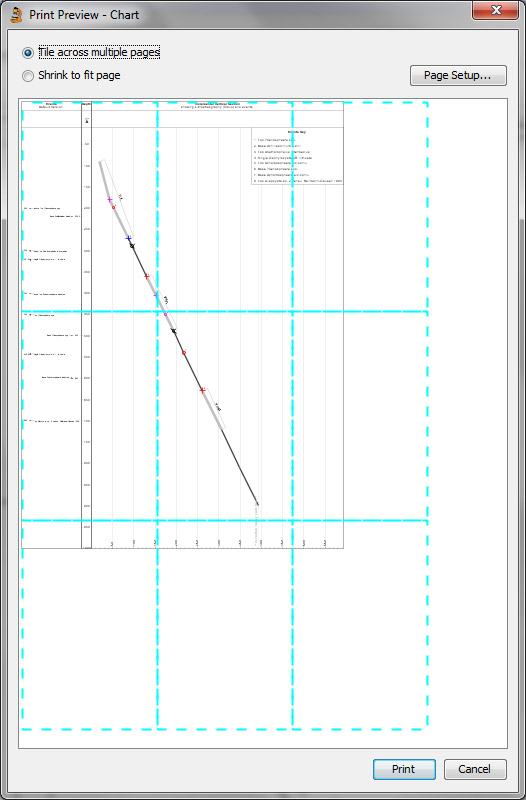Click the upper black diamond marker
Image resolution: width=526 pixels, height=800 pixels.
coord(132,246)
